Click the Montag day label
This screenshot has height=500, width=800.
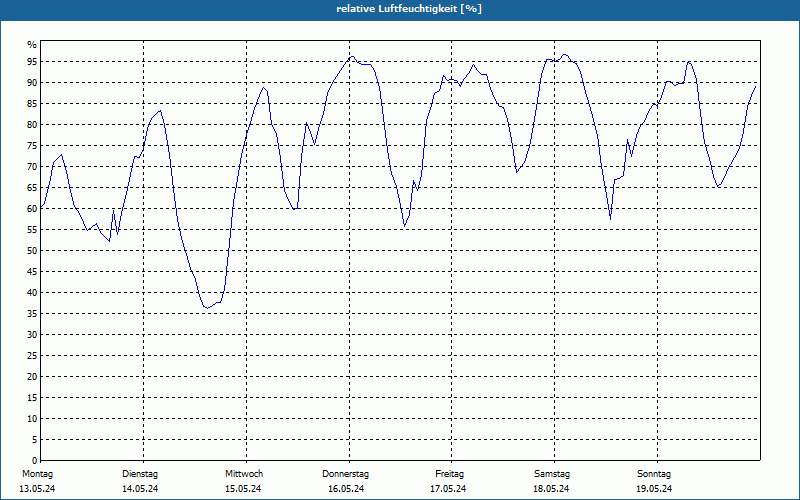click(37, 474)
